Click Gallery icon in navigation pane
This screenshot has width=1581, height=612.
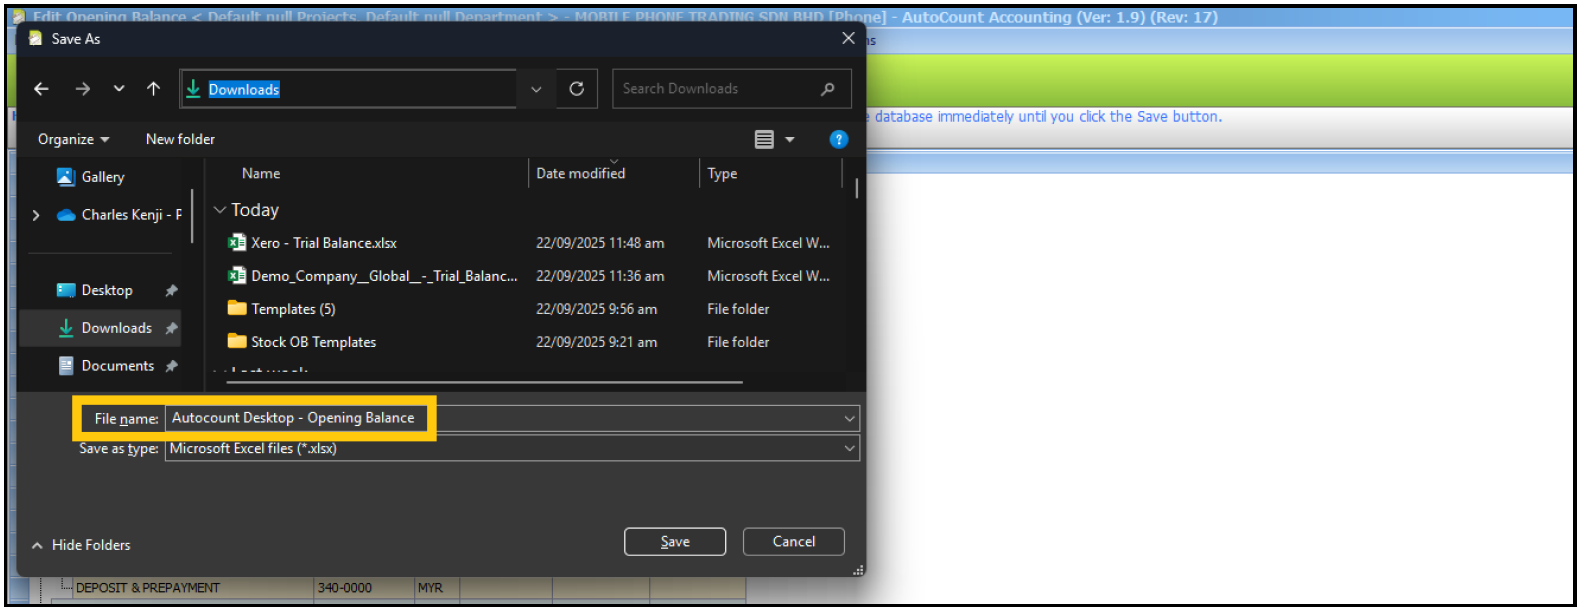point(66,177)
